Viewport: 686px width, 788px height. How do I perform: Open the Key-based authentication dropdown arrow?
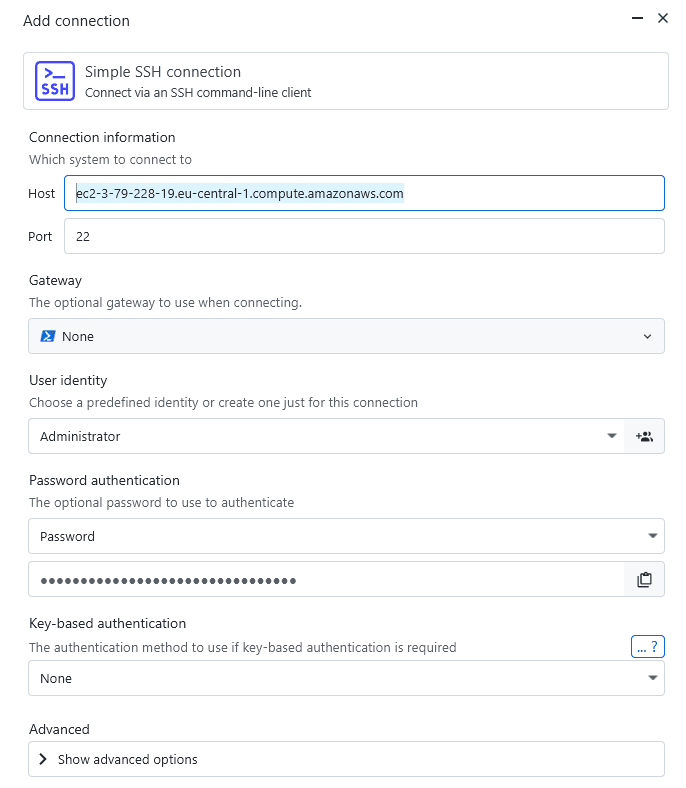(x=653, y=678)
